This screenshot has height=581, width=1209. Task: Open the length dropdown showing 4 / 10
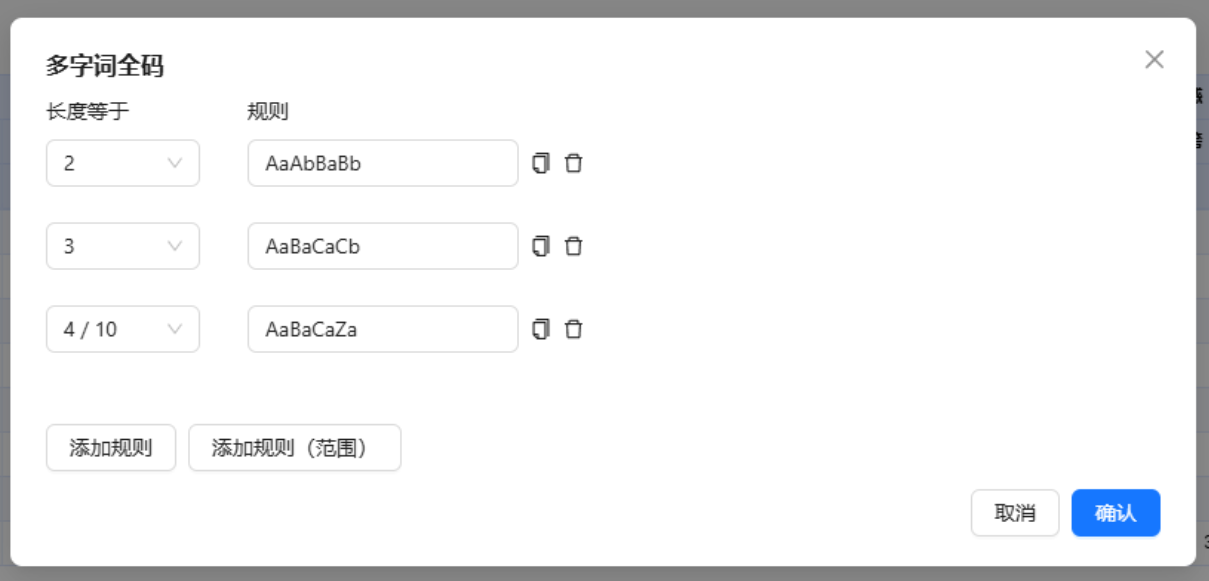tap(123, 329)
